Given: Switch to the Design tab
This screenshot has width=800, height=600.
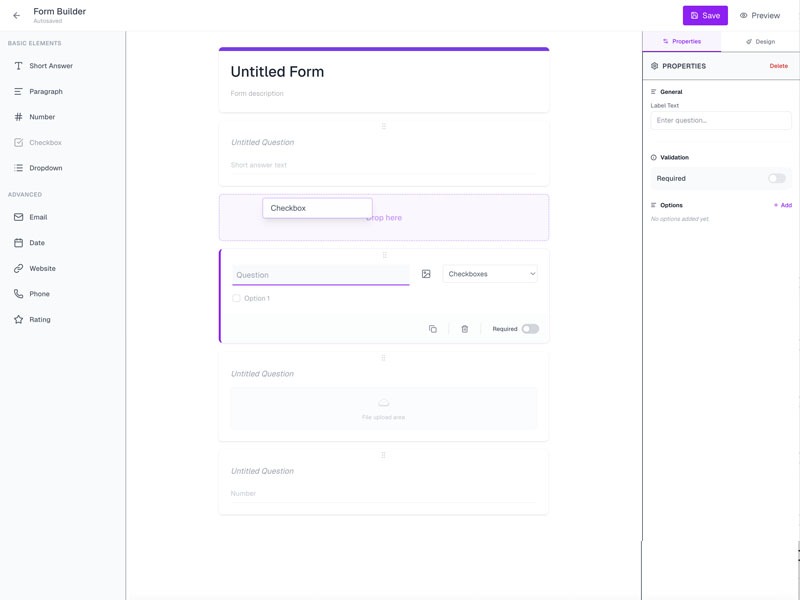Looking at the screenshot, I should point(760,41).
